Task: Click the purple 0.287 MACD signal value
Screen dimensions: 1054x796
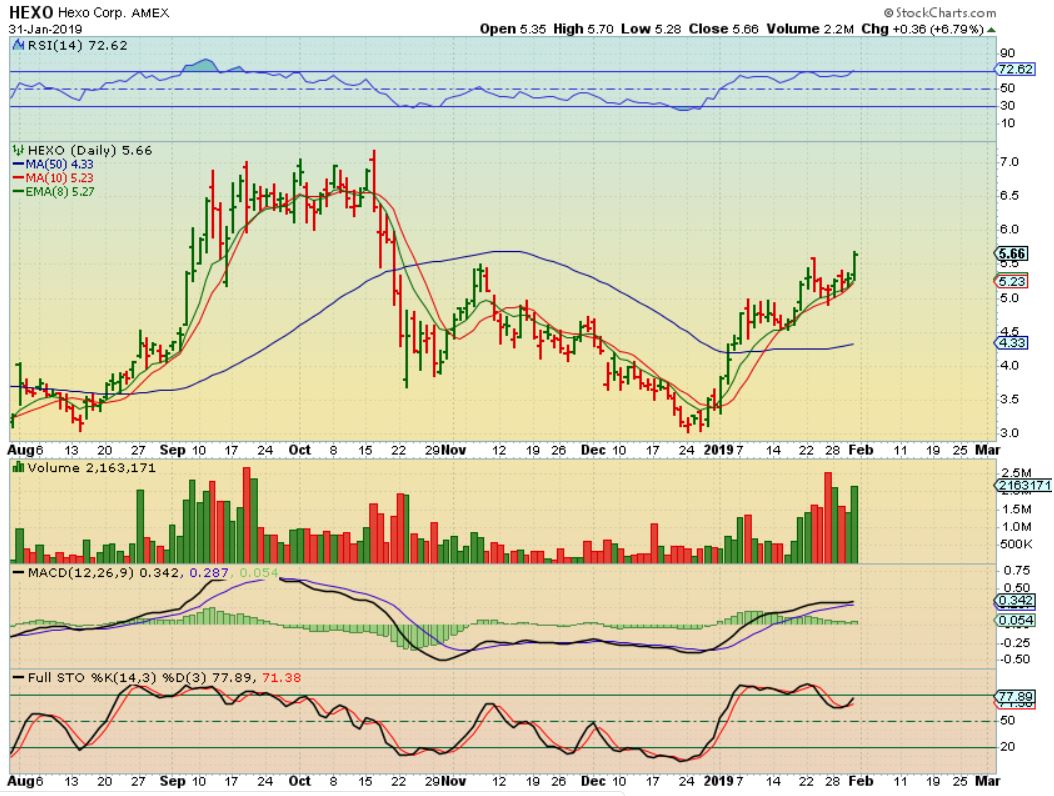Action: [209, 573]
